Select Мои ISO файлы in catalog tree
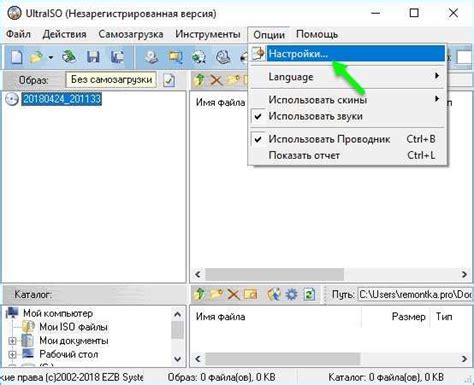 (73, 327)
